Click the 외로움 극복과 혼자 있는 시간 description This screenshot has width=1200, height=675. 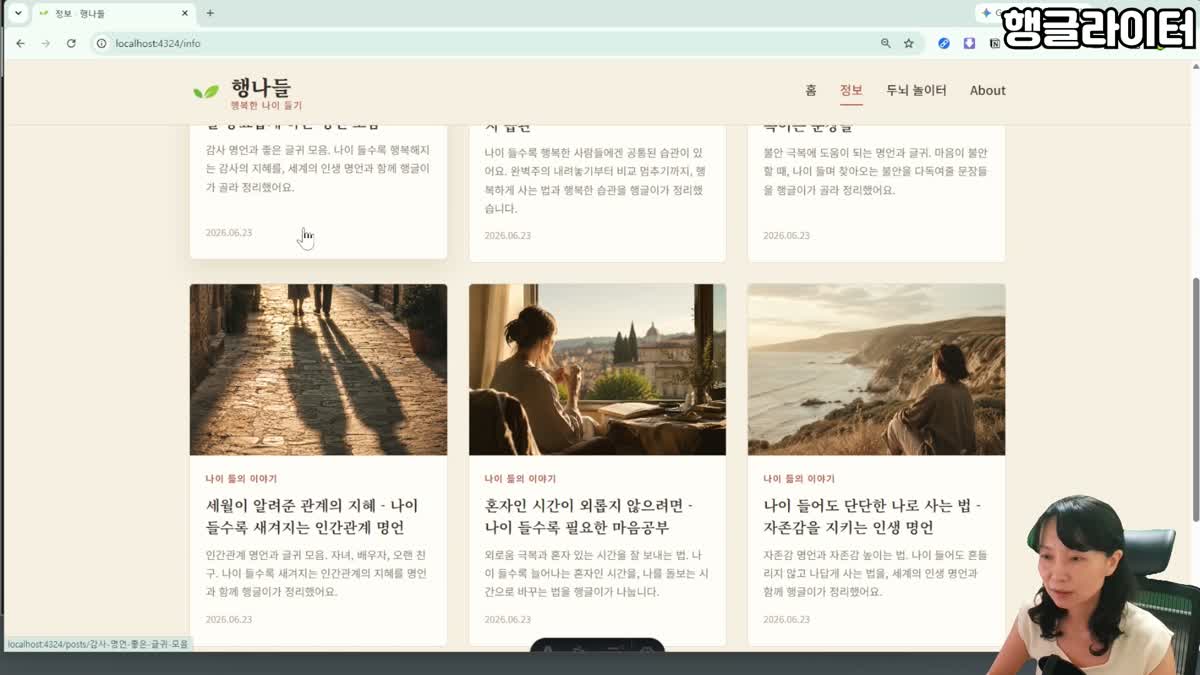tap(597, 573)
